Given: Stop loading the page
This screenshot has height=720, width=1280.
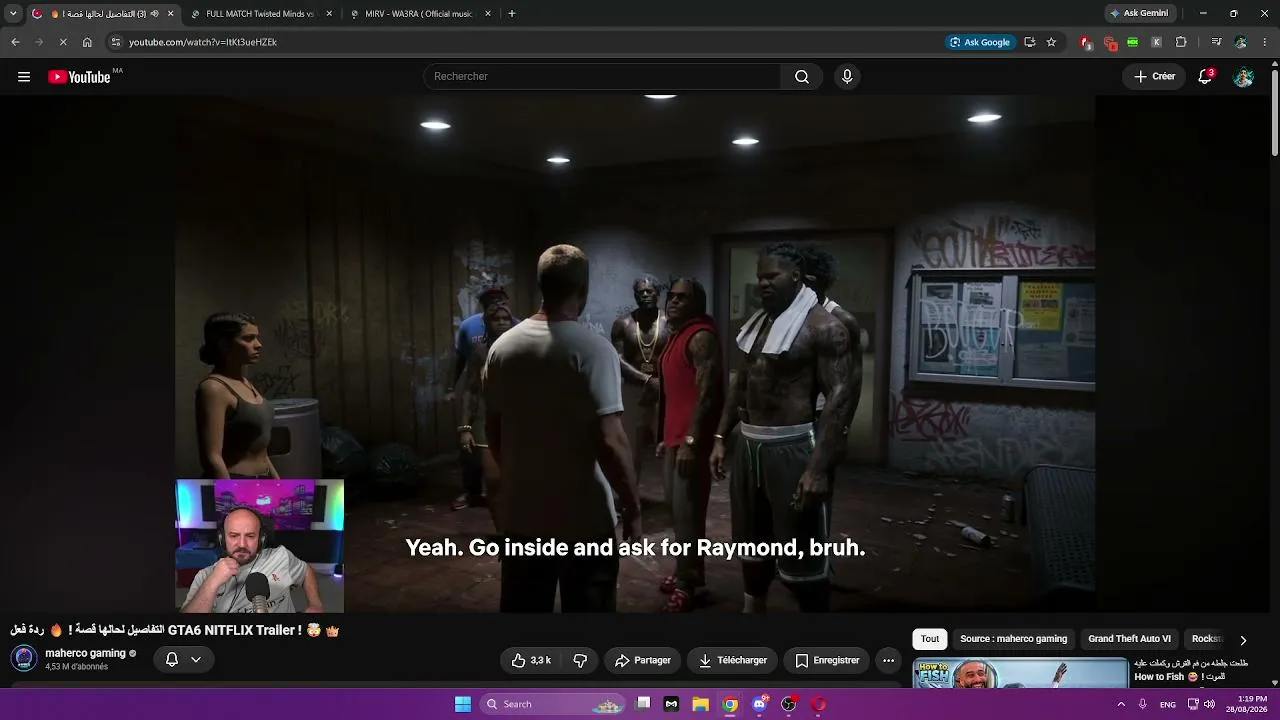Looking at the screenshot, I should point(62,42).
